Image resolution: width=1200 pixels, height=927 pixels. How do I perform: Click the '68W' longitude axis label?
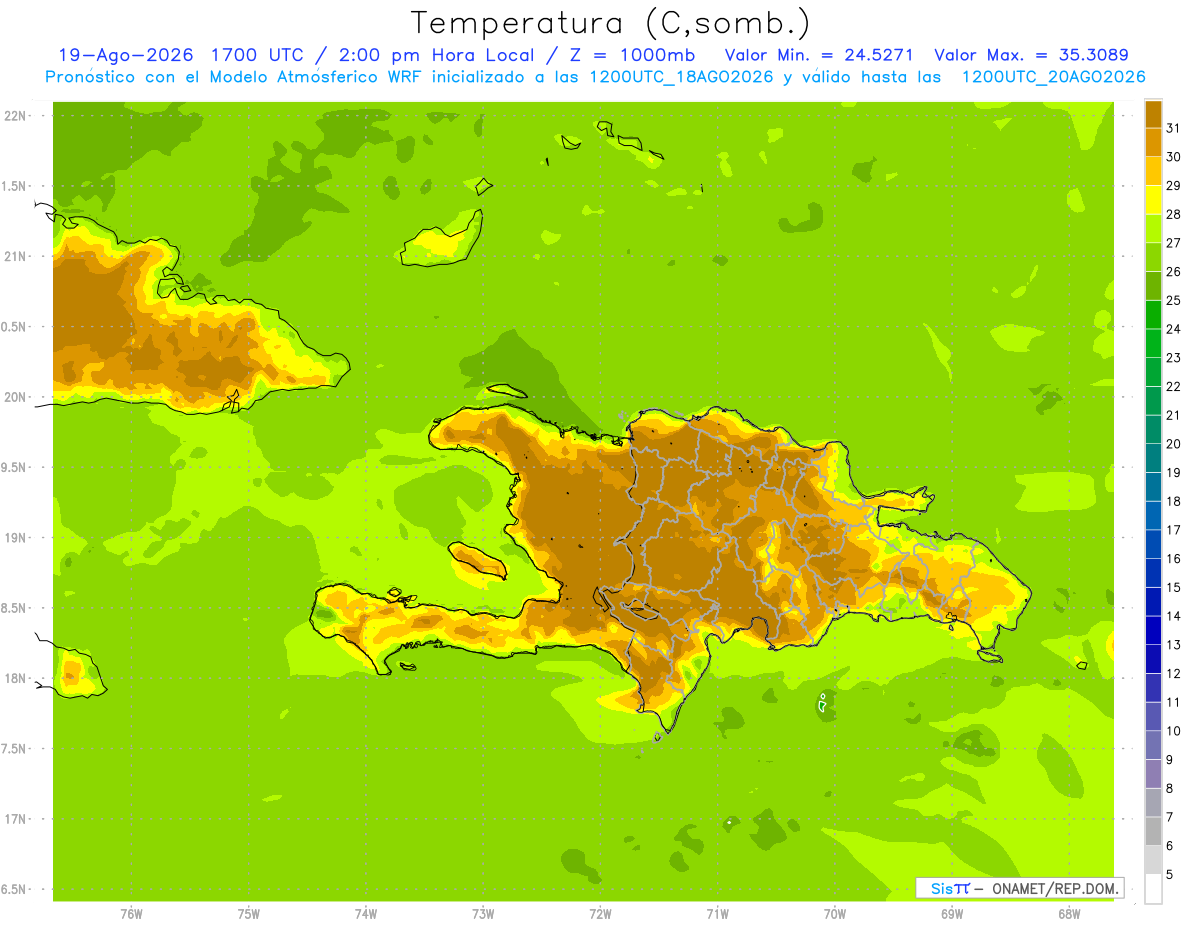click(x=1069, y=914)
